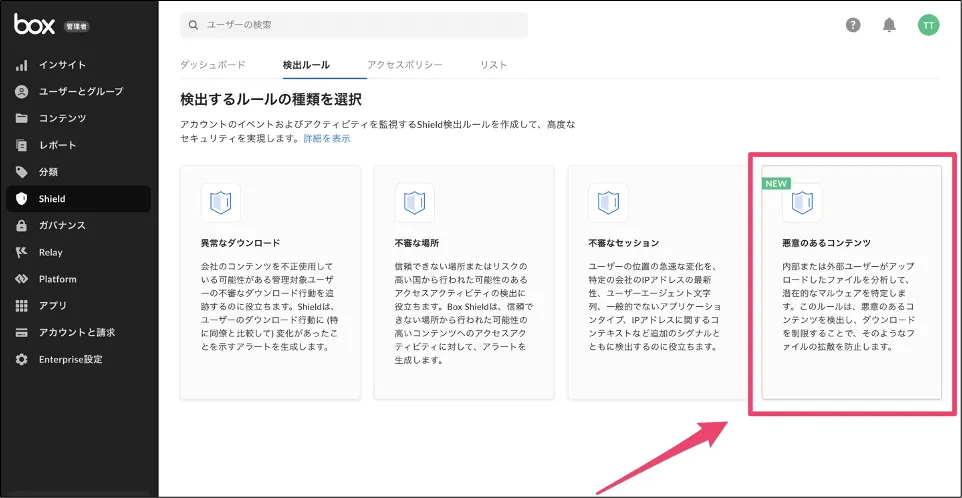
Task: Select Governance in the sidebar
Action: (62, 225)
